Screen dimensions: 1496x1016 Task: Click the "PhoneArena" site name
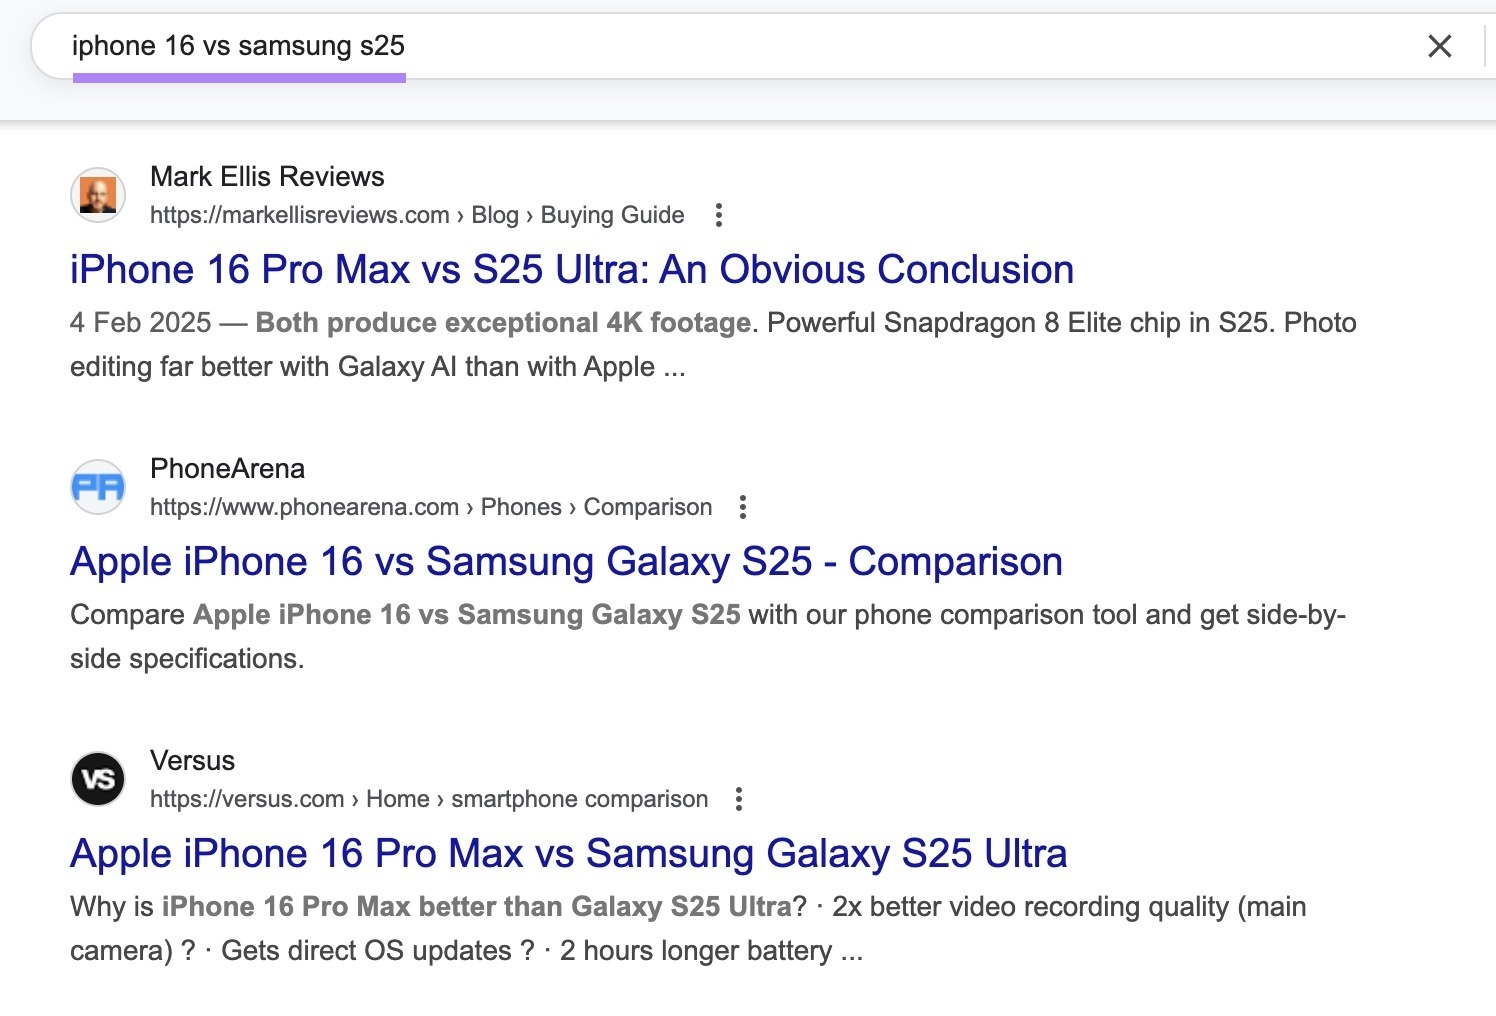[229, 468]
